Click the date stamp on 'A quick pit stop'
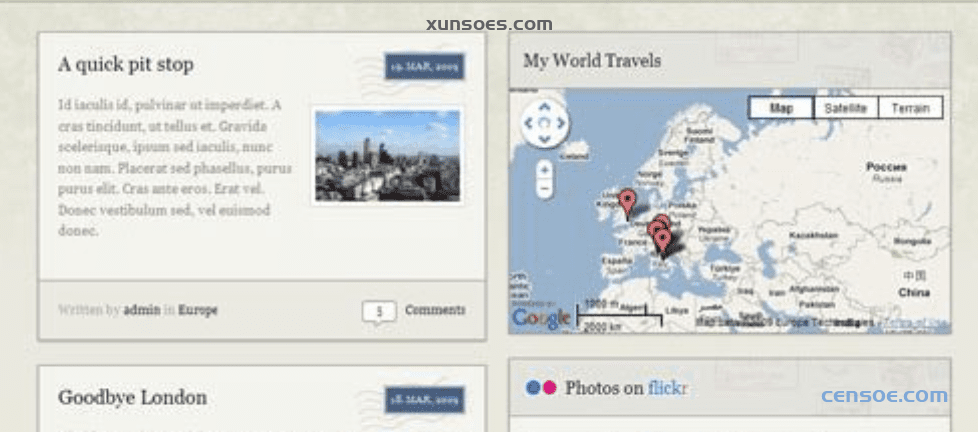Screen dimensions: 978x432 424,66
